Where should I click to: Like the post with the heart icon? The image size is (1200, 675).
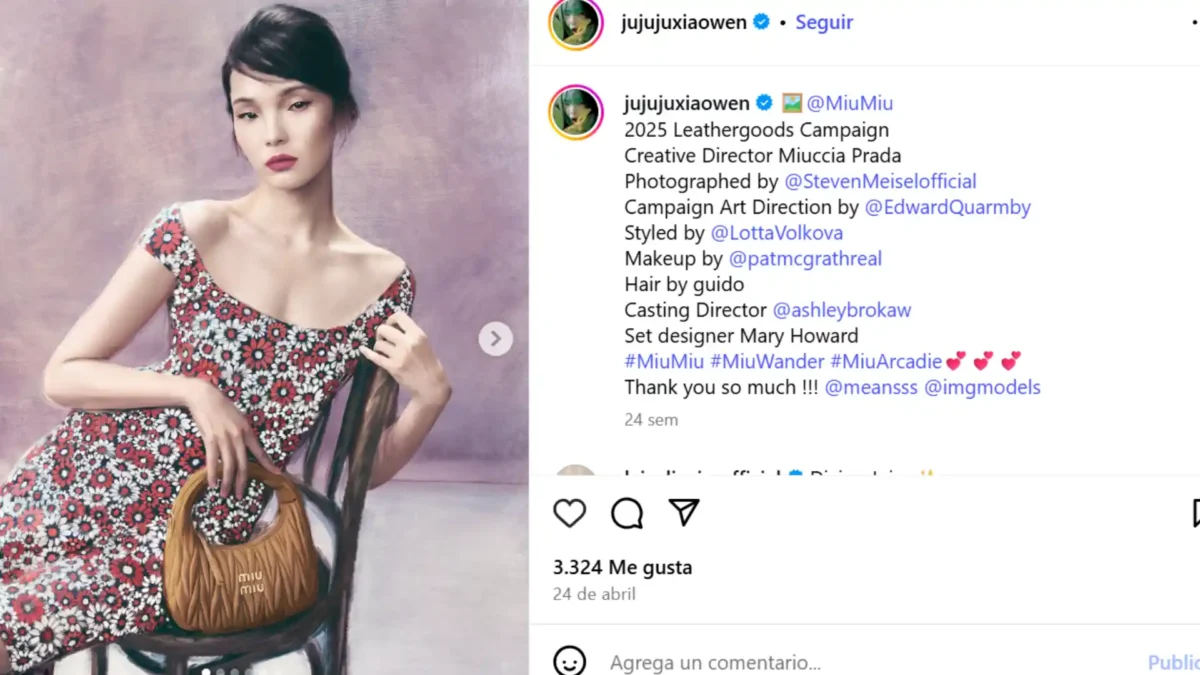pos(570,513)
